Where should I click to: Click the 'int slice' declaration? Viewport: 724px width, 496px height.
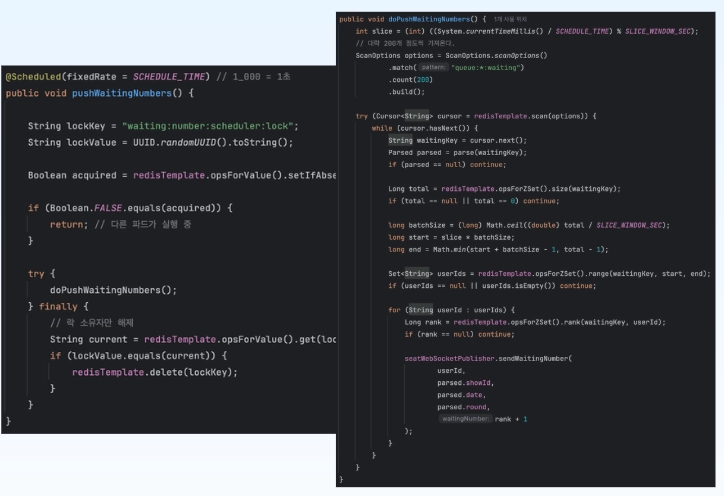click(374, 31)
